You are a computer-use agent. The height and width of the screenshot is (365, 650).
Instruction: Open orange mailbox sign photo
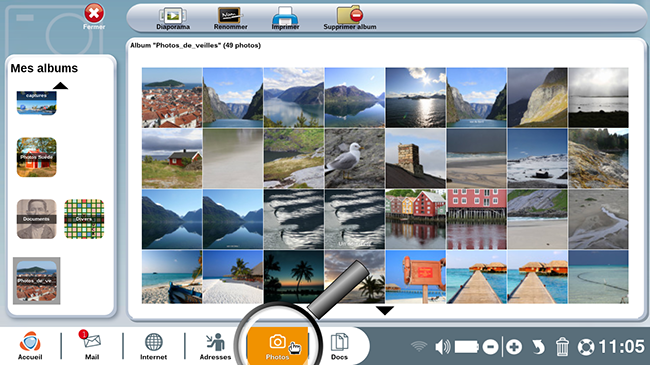coord(415,277)
